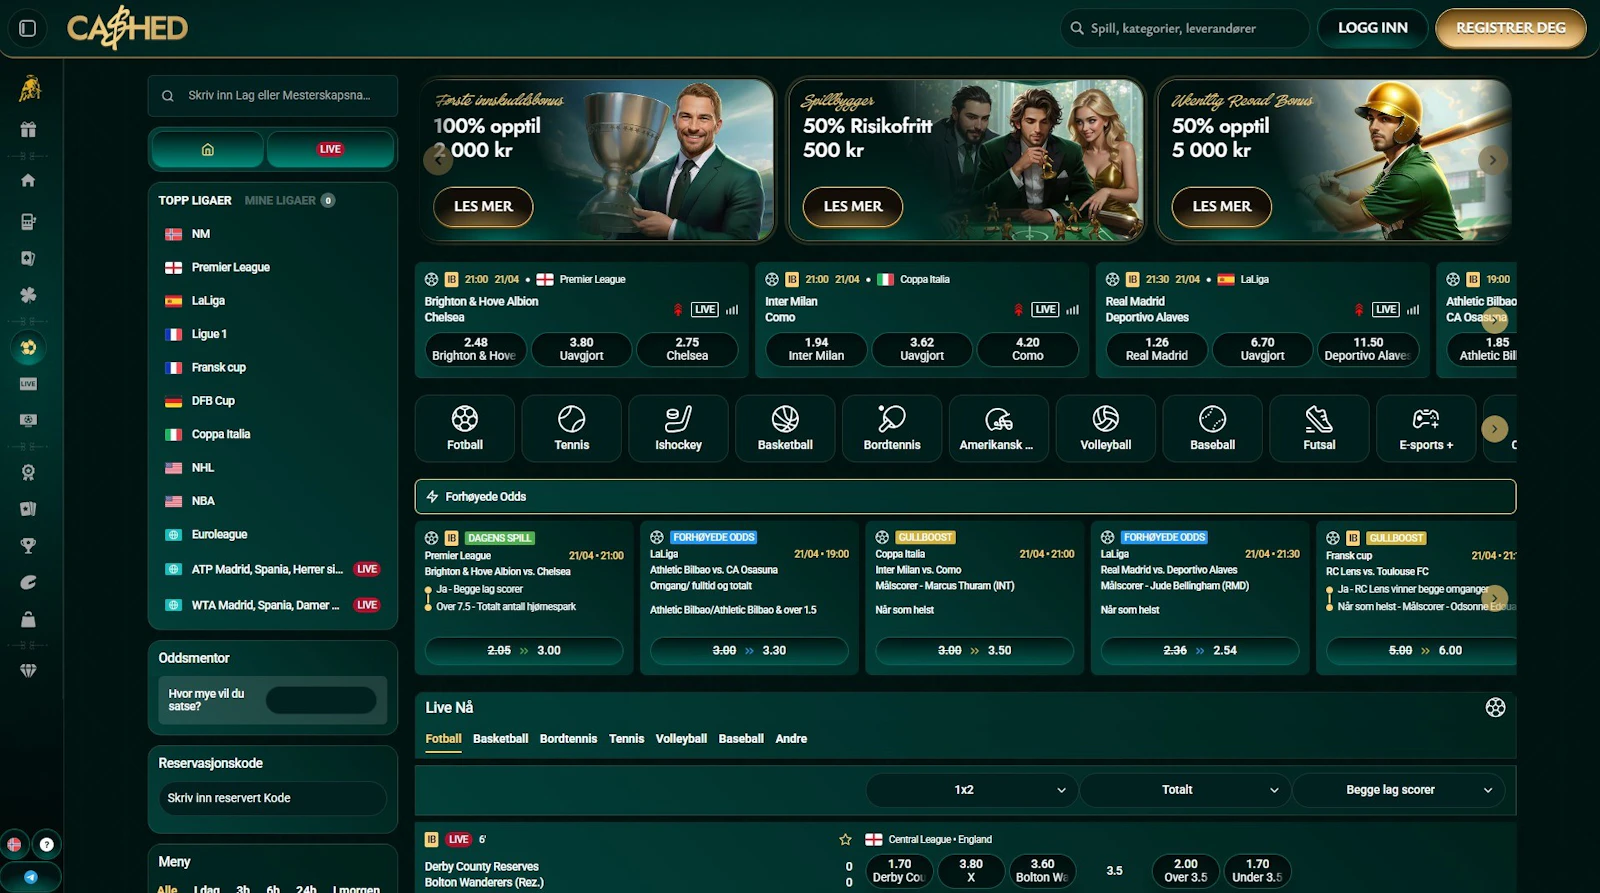Screen dimensions: 1600x893
Task: Click next arrow on promo banner carousel
Action: [x=1492, y=160]
